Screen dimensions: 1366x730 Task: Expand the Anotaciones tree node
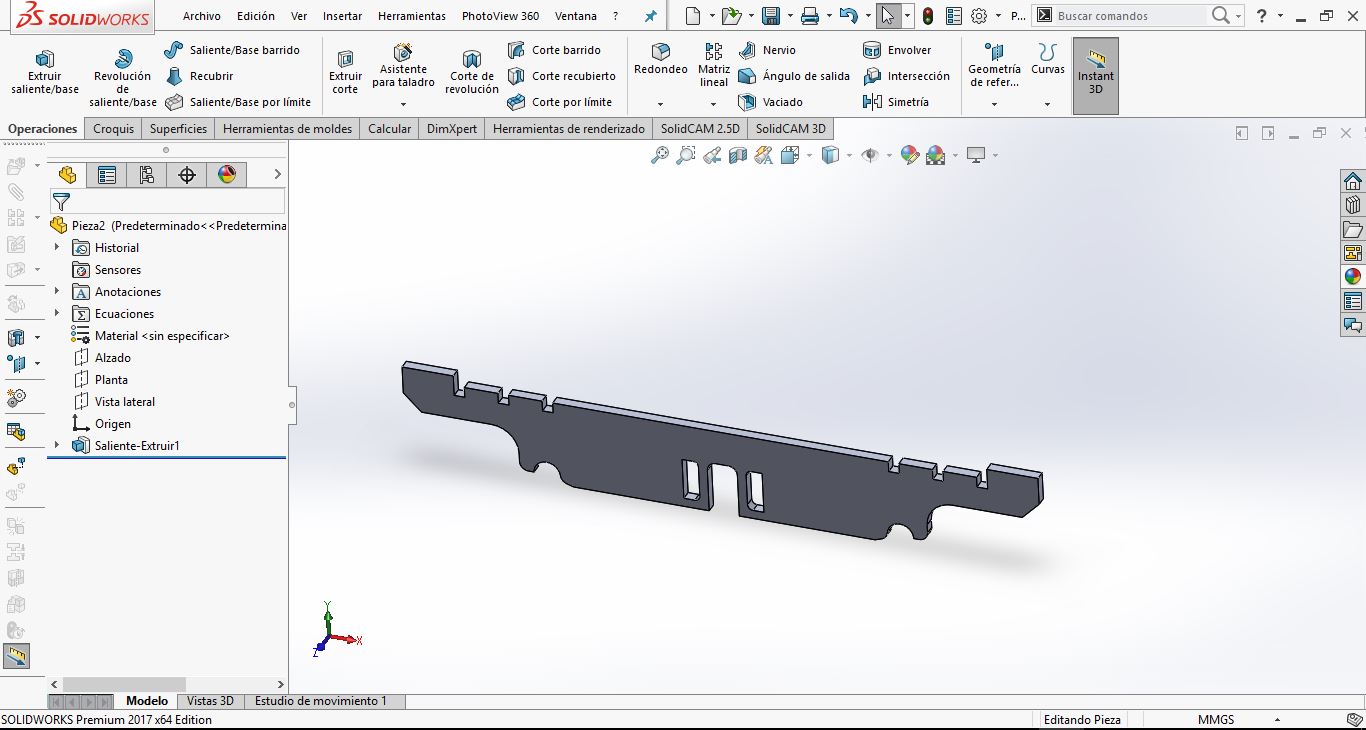(x=57, y=291)
